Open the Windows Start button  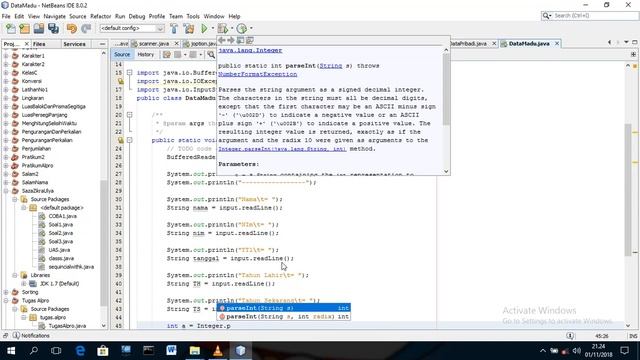pos(11,351)
